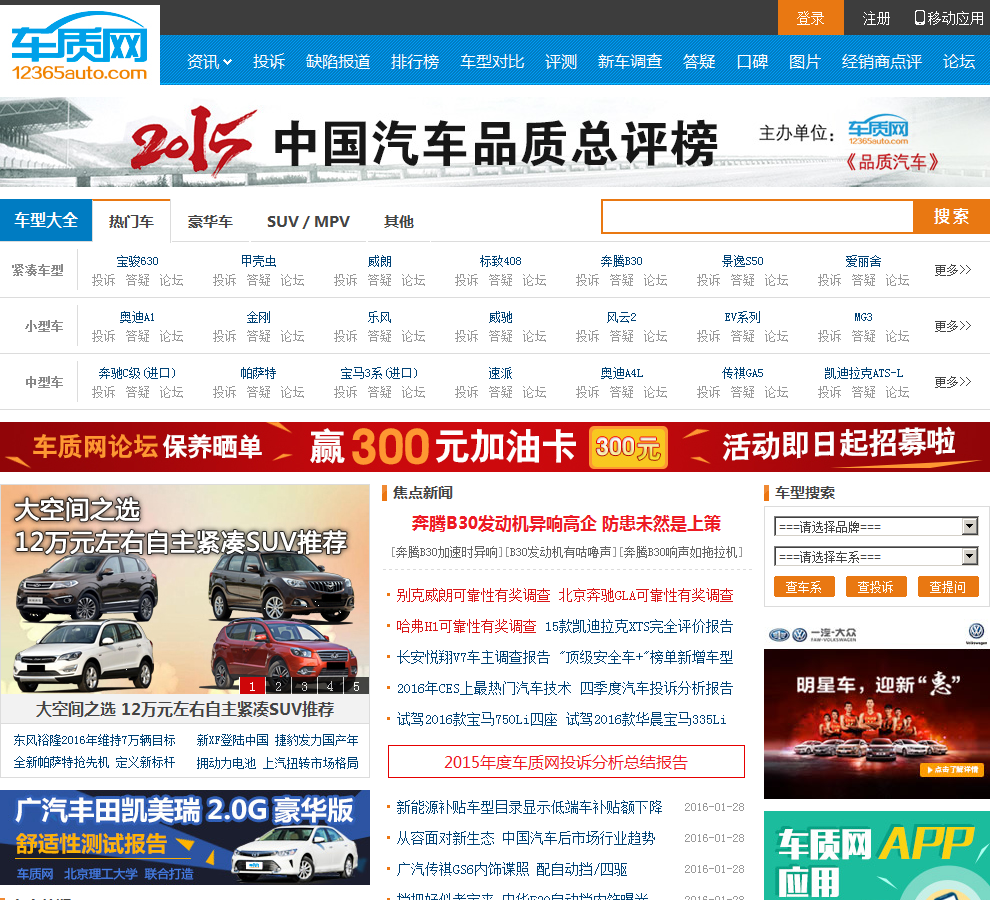The height and width of the screenshot is (900, 990).
Task: Open the 请选择车系 series dropdown
Action: click(x=876, y=556)
